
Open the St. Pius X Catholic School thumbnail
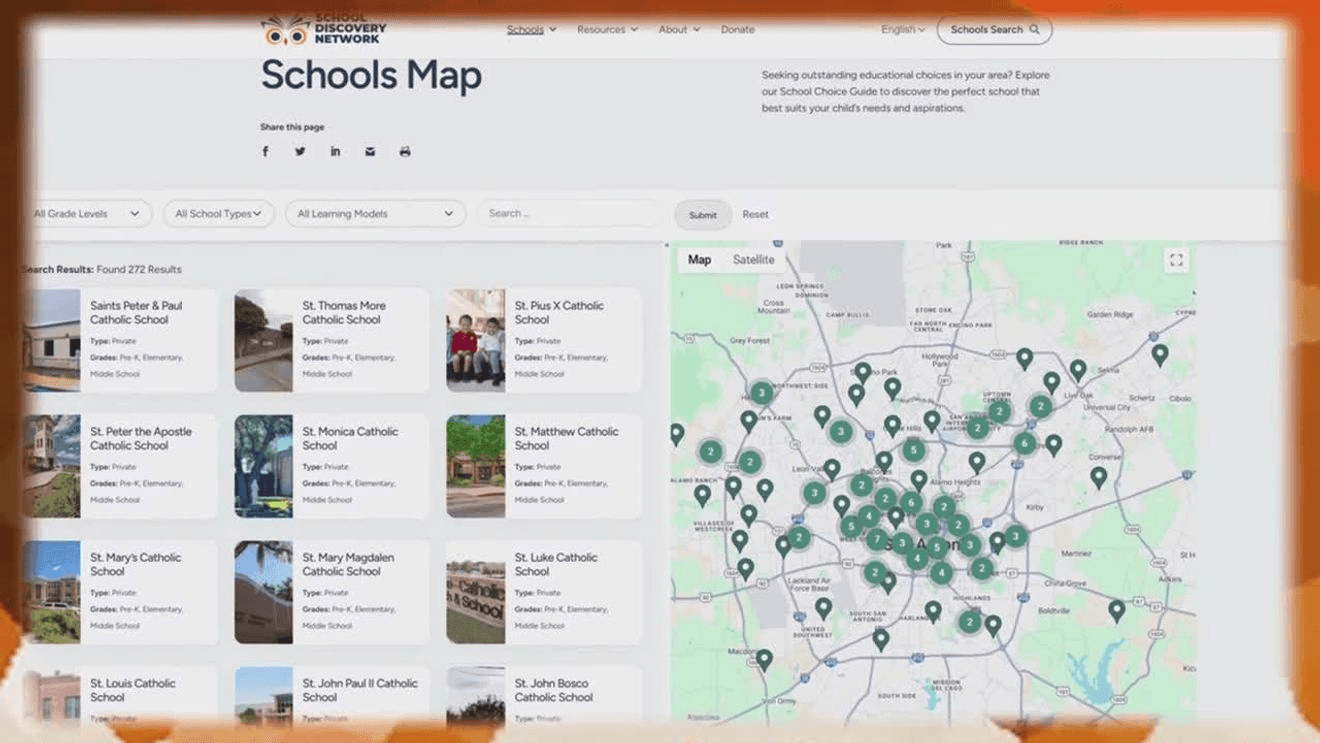click(x=475, y=340)
